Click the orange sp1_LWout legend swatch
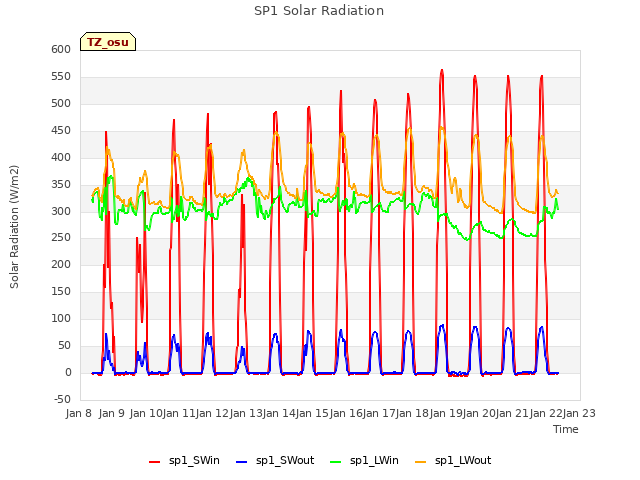Viewport: 640px width, 480px height. point(420,462)
